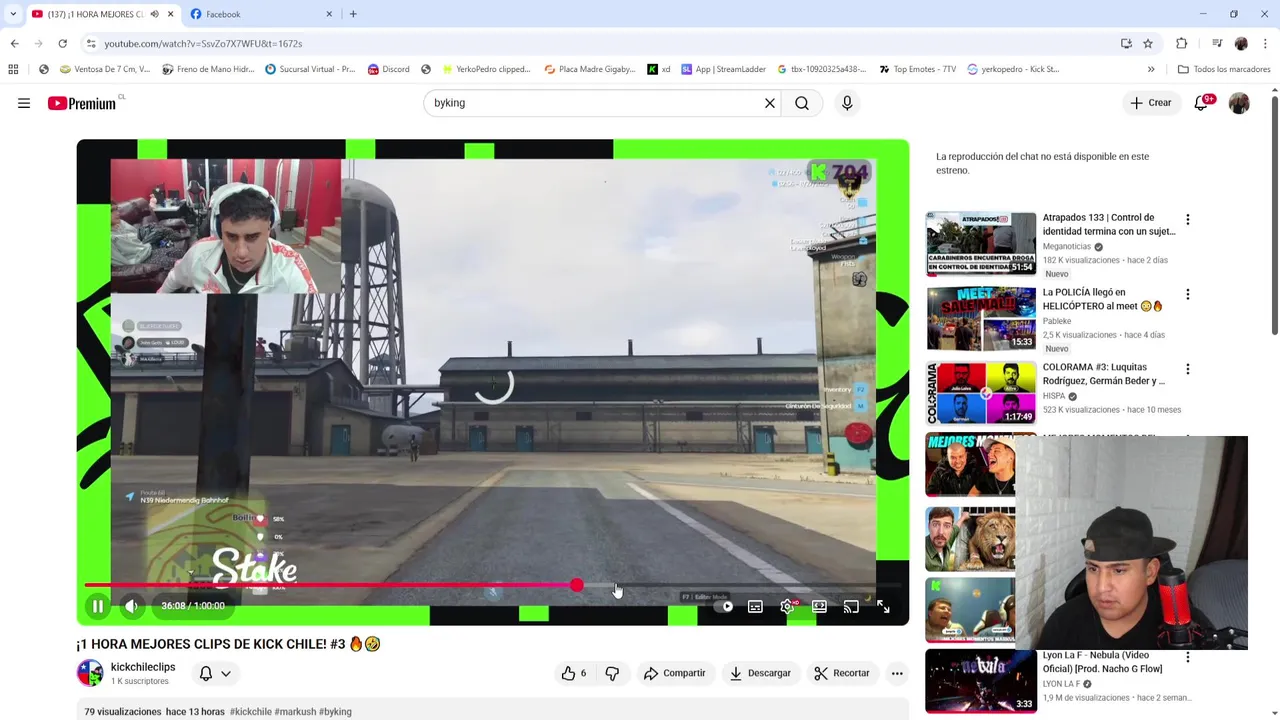Viewport: 1280px width, 720px height.
Task: Open options menu for Lyon La F video
Action: point(1188,658)
